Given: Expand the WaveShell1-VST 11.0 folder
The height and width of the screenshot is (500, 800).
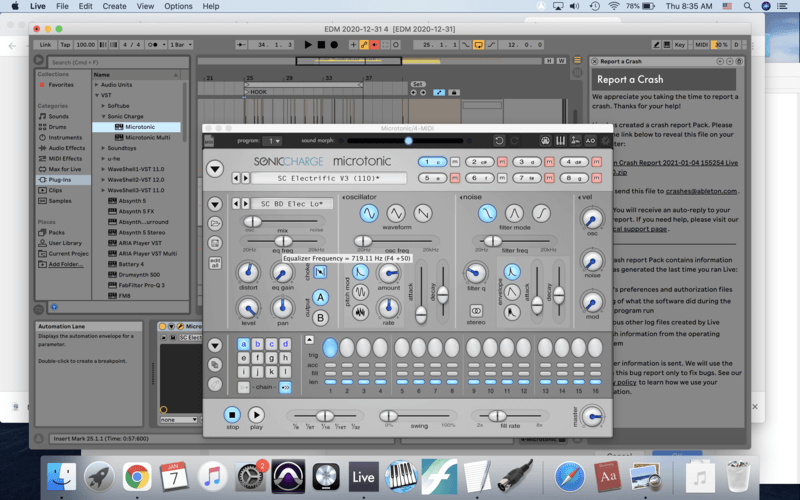Looking at the screenshot, I should click(103, 169).
